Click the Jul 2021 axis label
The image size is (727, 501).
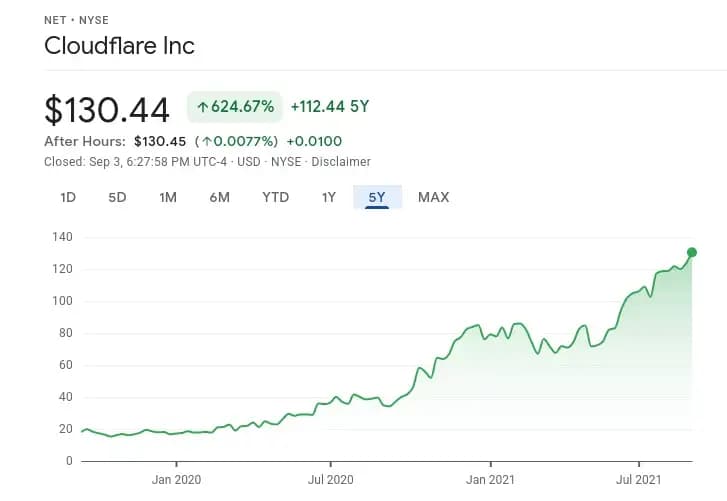(637, 480)
